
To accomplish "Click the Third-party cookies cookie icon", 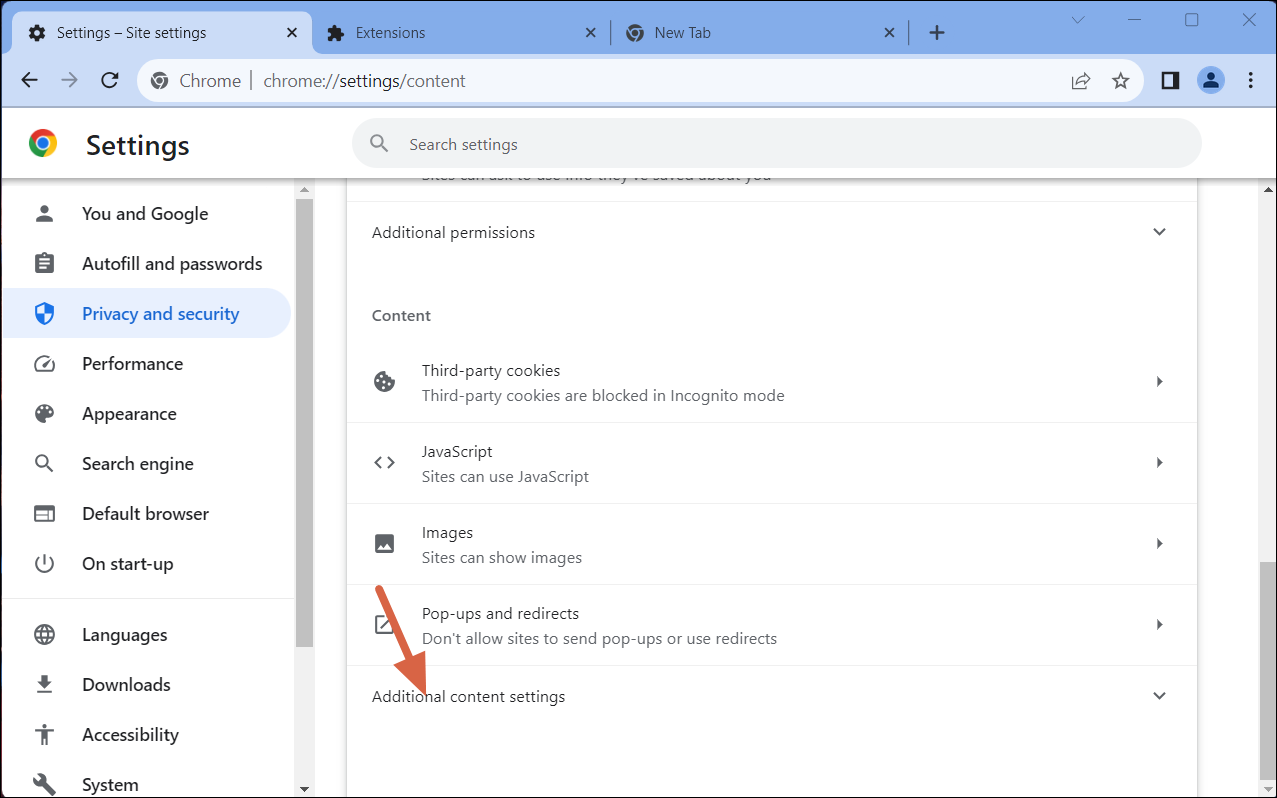I will (x=384, y=381).
